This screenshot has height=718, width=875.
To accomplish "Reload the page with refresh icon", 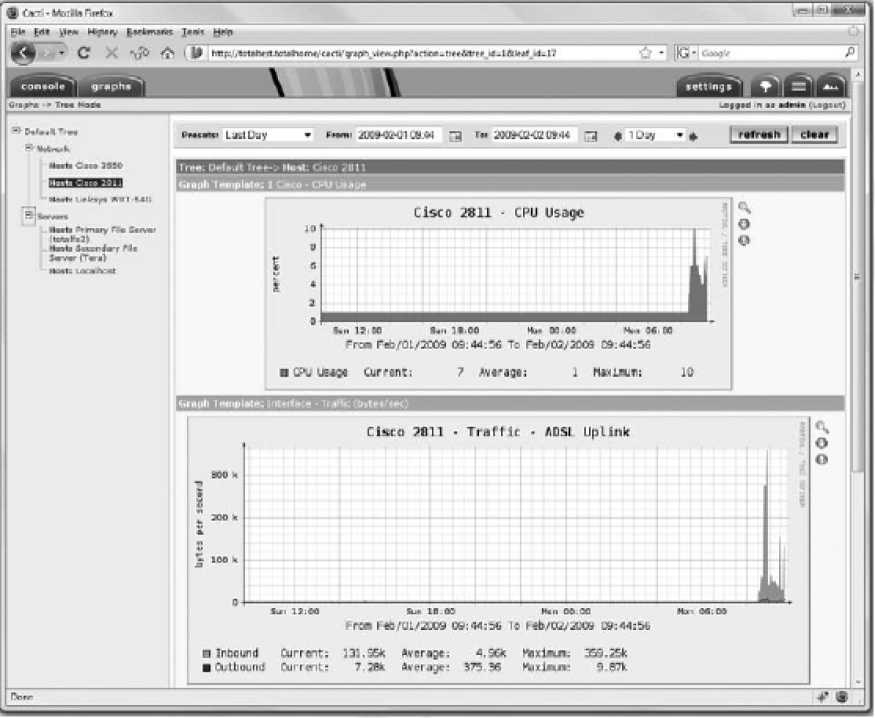I will 84,53.
